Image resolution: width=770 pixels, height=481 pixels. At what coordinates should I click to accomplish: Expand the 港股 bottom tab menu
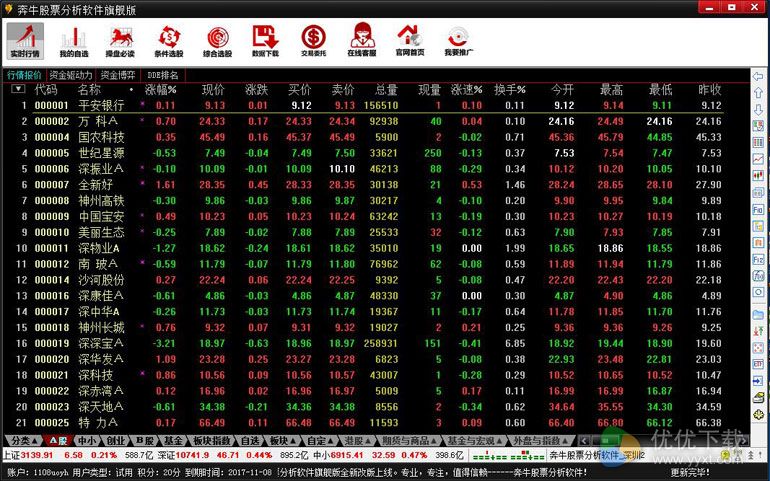[x=357, y=441]
